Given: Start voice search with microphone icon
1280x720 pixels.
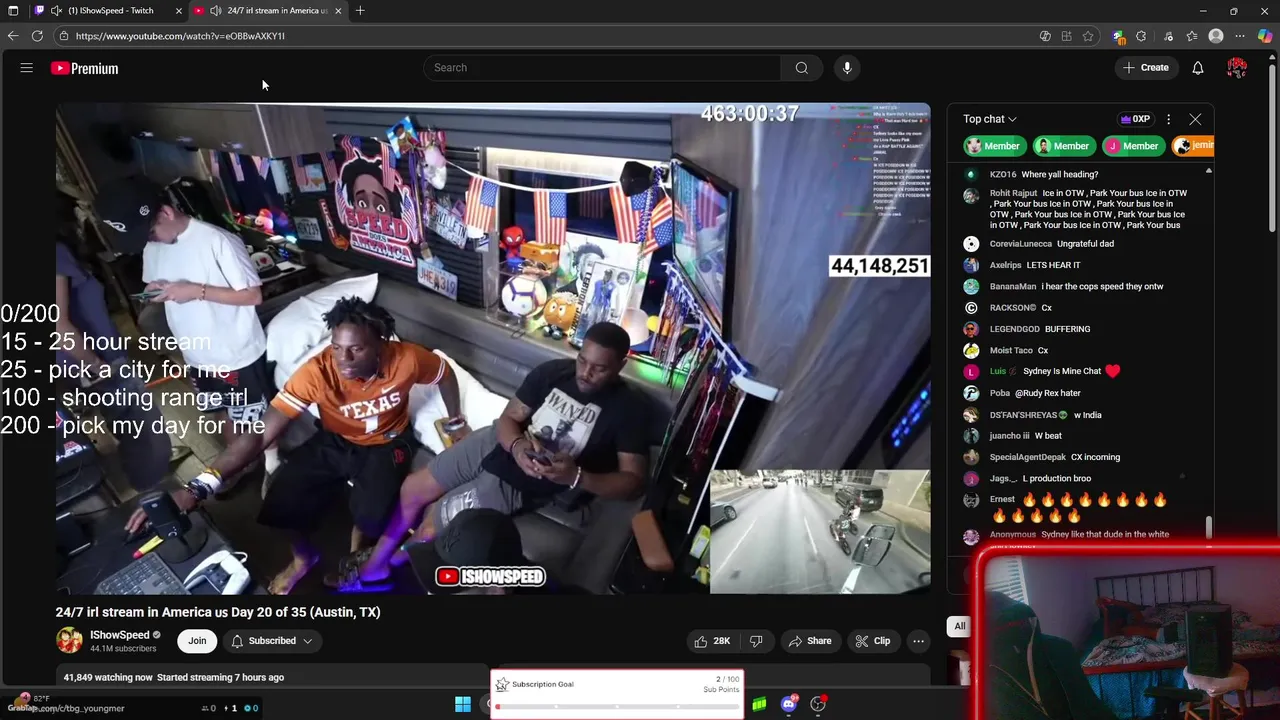Looking at the screenshot, I should click(847, 68).
